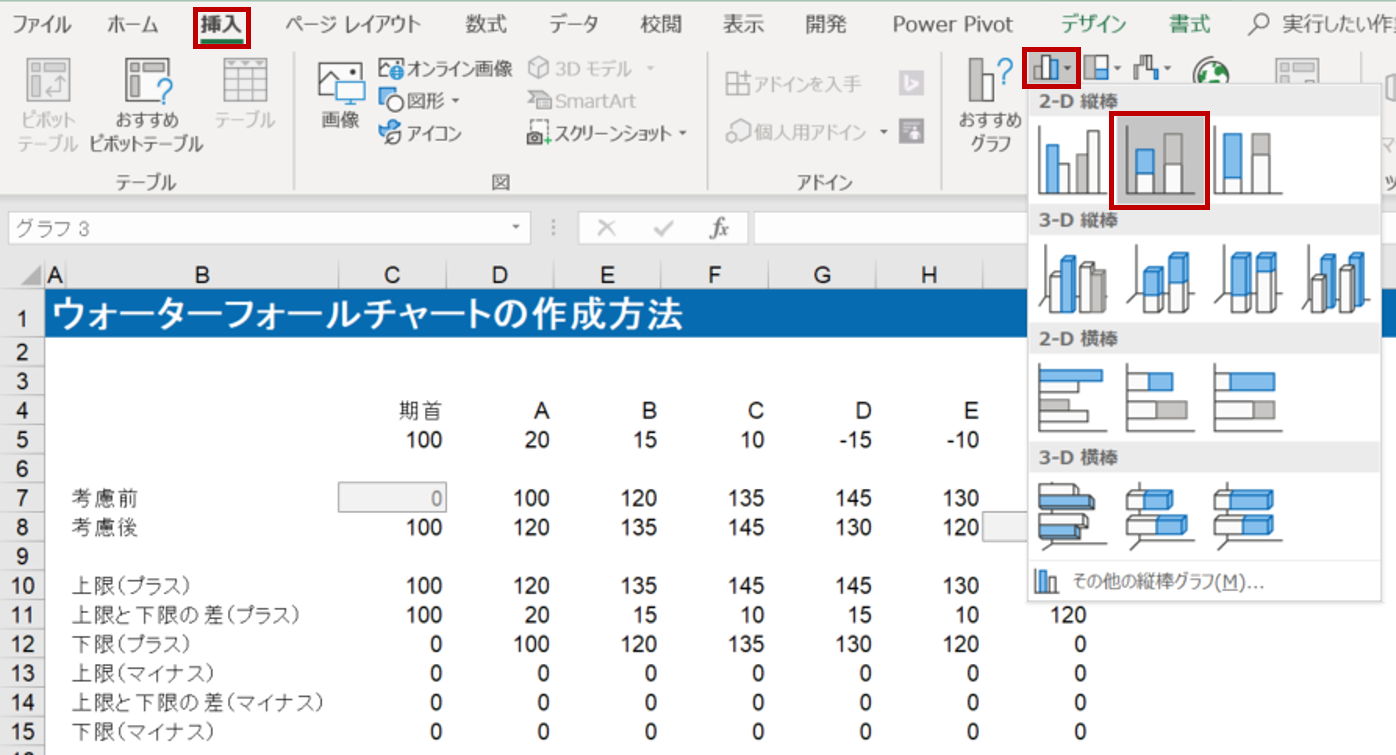This screenshot has width=1396, height=755.
Task: Switch to the データ tab
Action: 574,25
